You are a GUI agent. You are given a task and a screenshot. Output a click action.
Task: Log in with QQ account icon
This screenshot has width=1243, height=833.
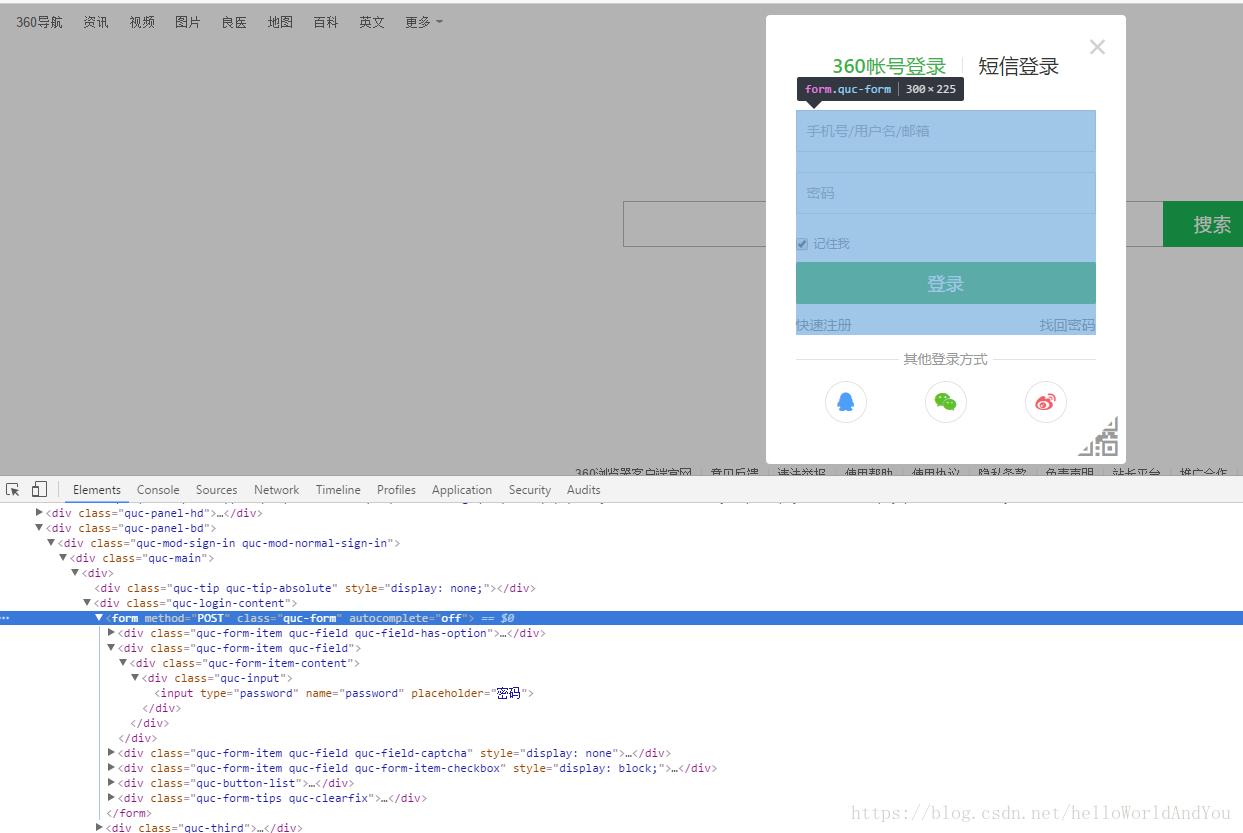846,402
